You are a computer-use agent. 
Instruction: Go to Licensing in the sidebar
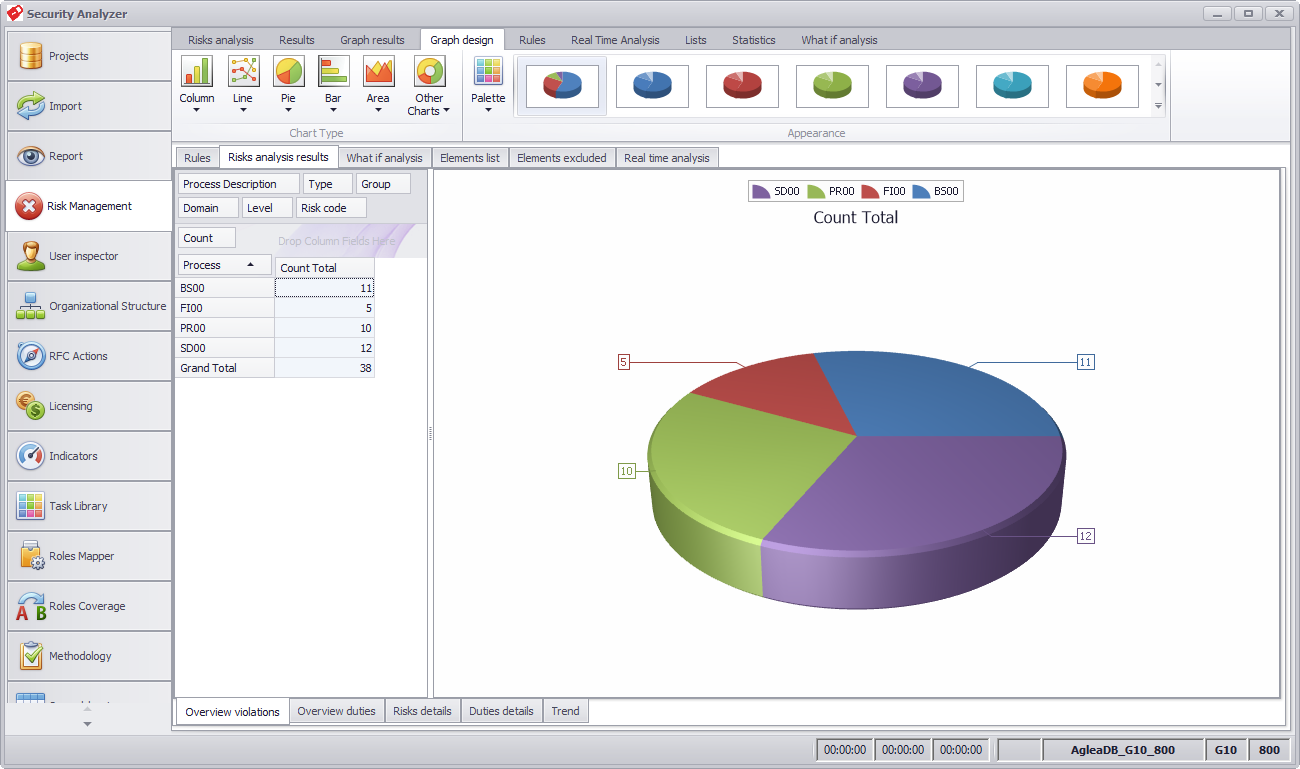tap(89, 406)
